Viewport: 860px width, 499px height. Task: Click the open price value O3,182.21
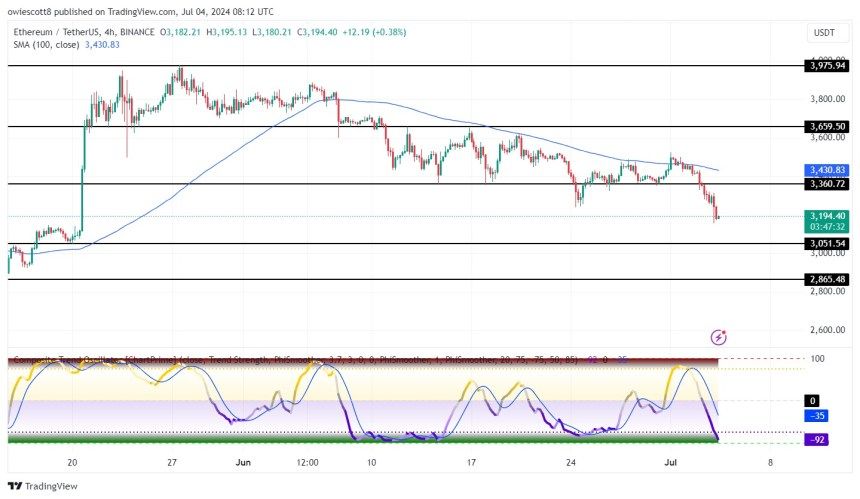pos(180,32)
